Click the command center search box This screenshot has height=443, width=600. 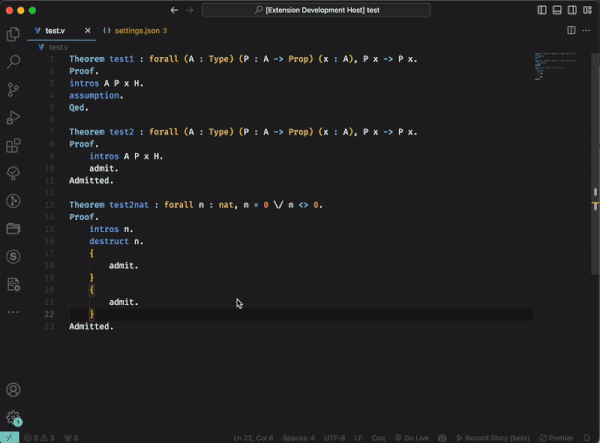316,10
